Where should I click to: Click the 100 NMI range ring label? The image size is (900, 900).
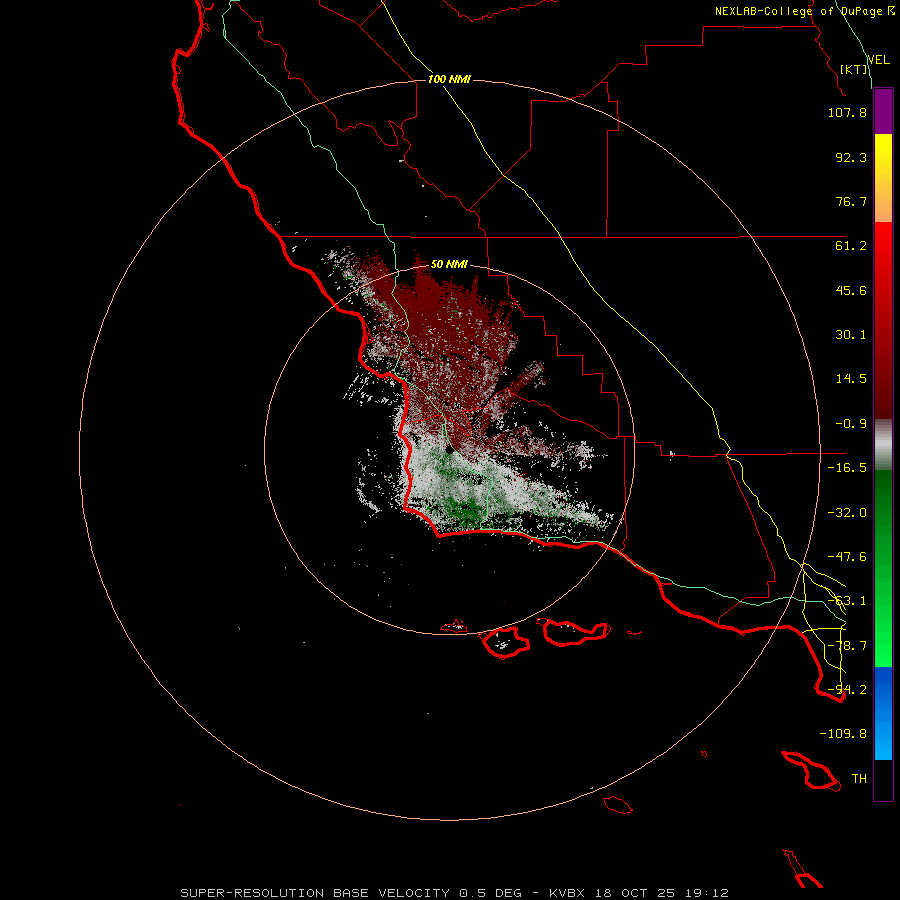pos(449,79)
